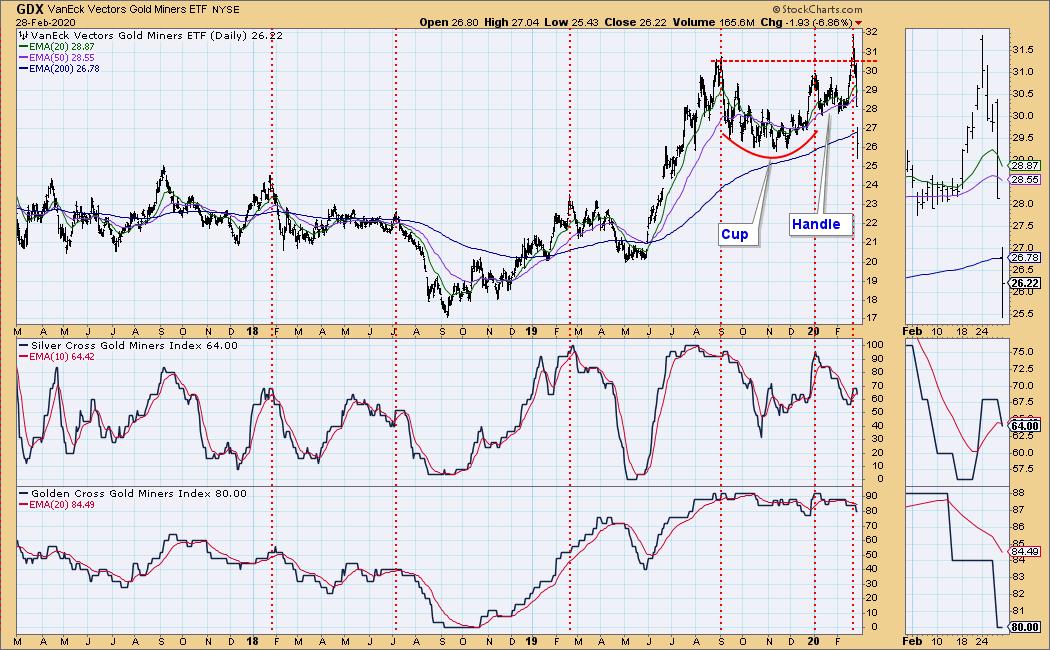Click the '18' year label on price axis

[x=252, y=331]
